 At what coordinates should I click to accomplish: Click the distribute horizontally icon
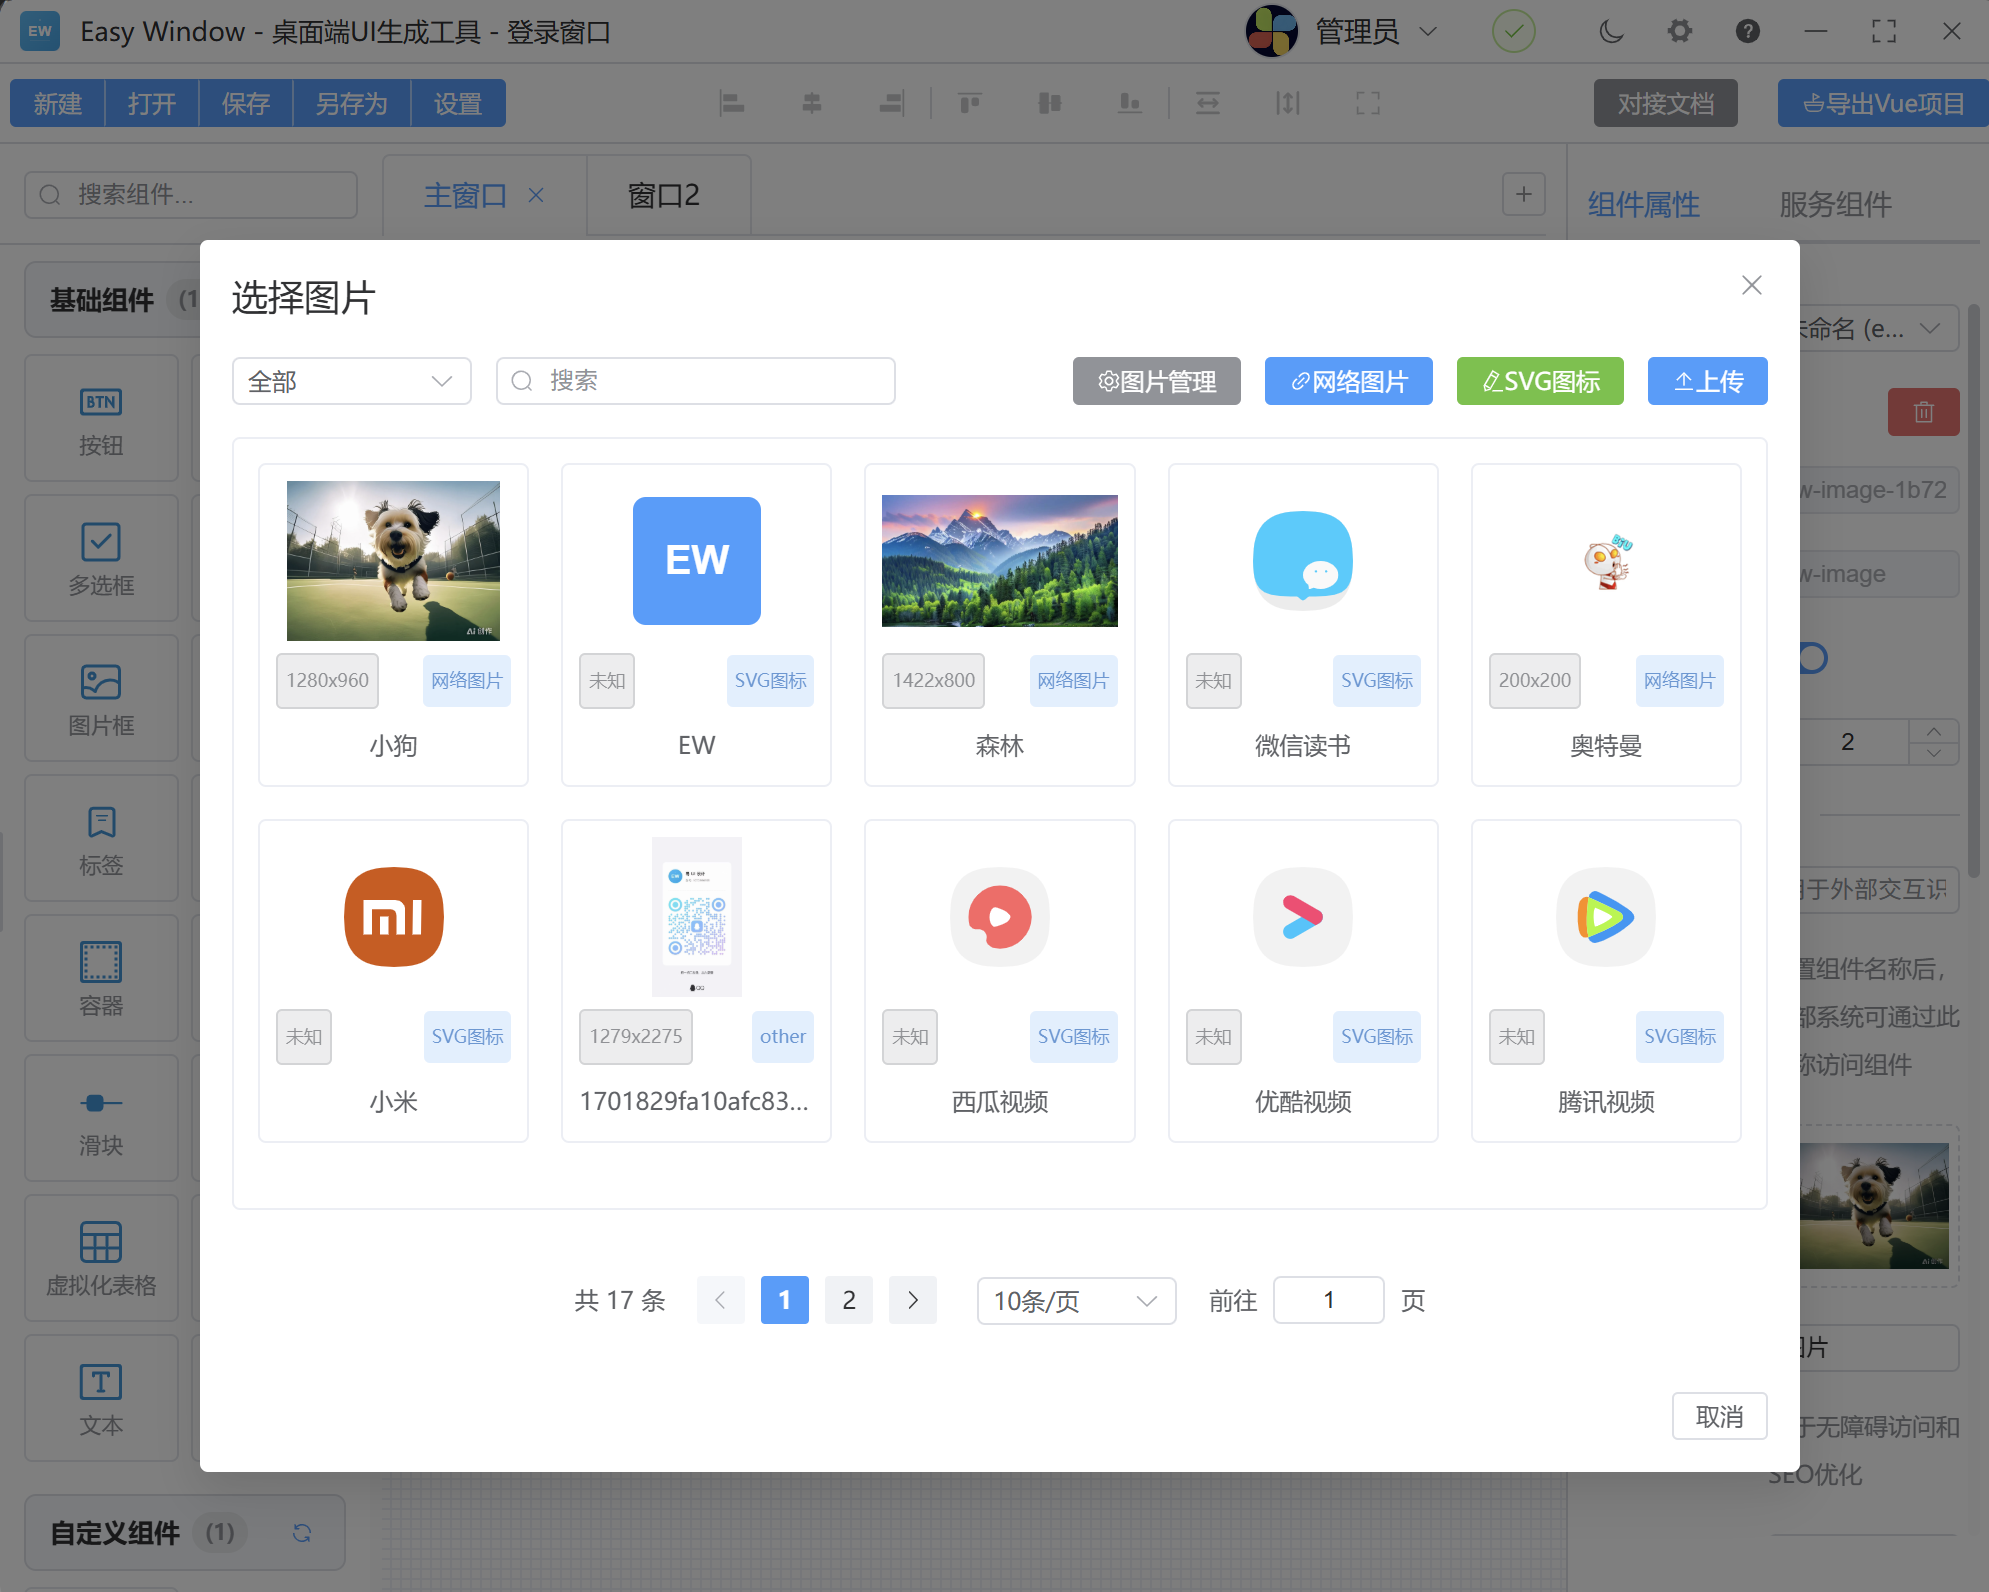pos(1208,103)
